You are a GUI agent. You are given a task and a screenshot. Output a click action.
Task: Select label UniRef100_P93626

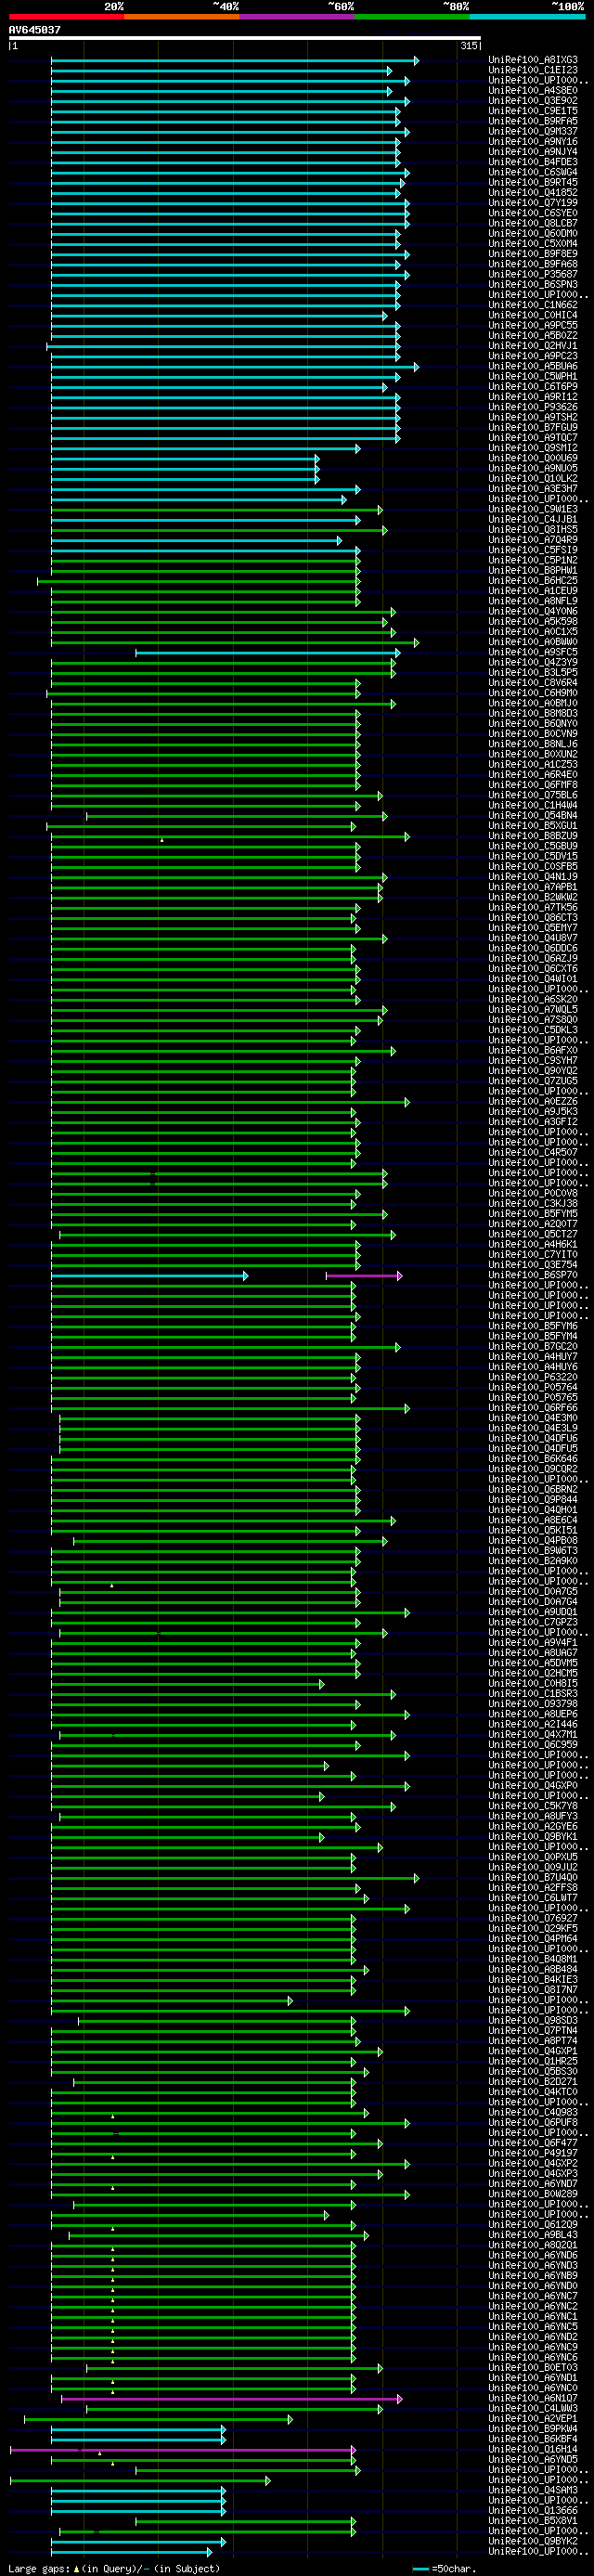pyautogui.click(x=532, y=407)
